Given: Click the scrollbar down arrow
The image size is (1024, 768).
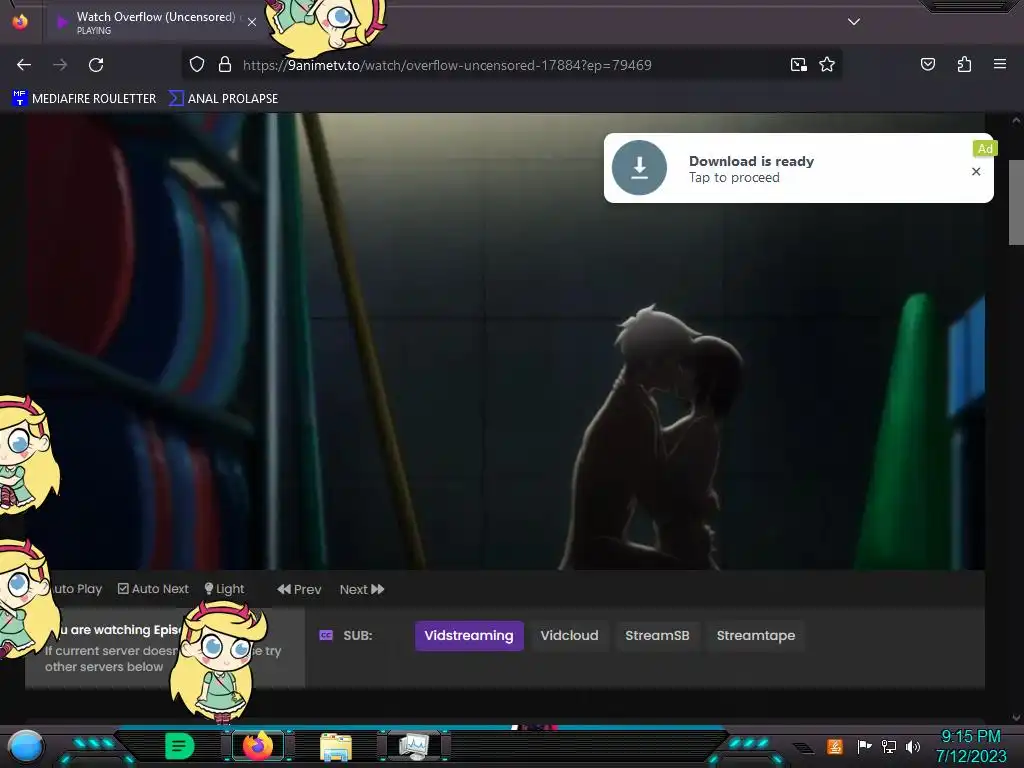Looking at the screenshot, I should [x=1016, y=718].
